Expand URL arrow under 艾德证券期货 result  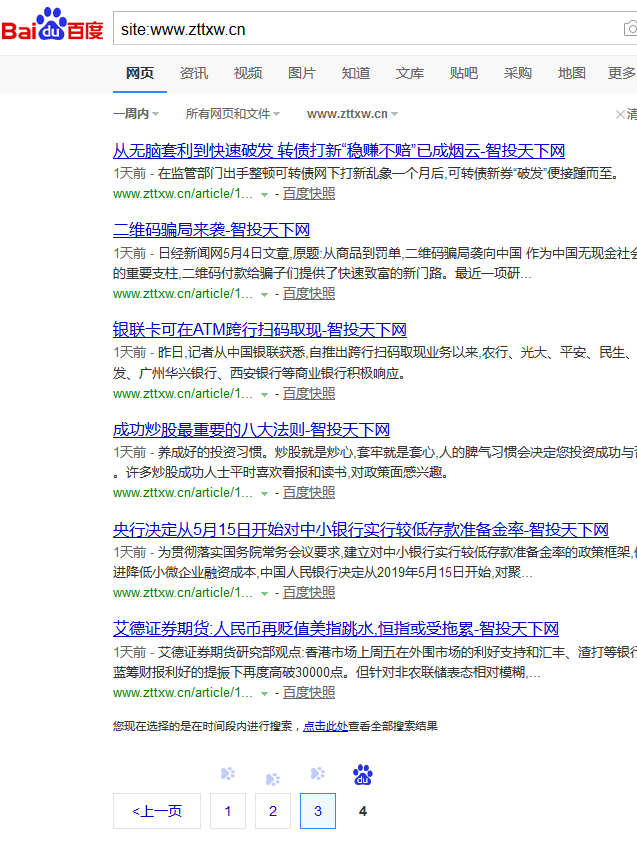(x=264, y=694)
